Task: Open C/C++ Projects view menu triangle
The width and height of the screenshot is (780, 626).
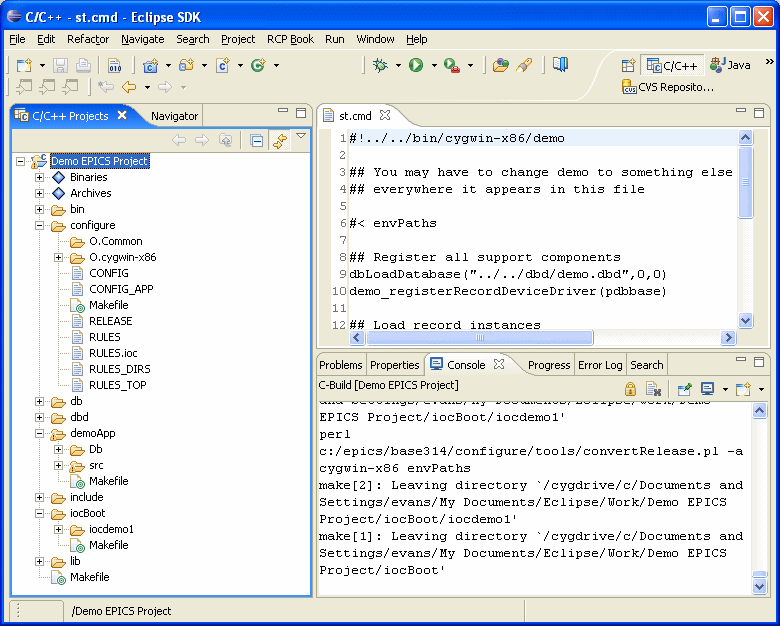Action: point(301,135)
